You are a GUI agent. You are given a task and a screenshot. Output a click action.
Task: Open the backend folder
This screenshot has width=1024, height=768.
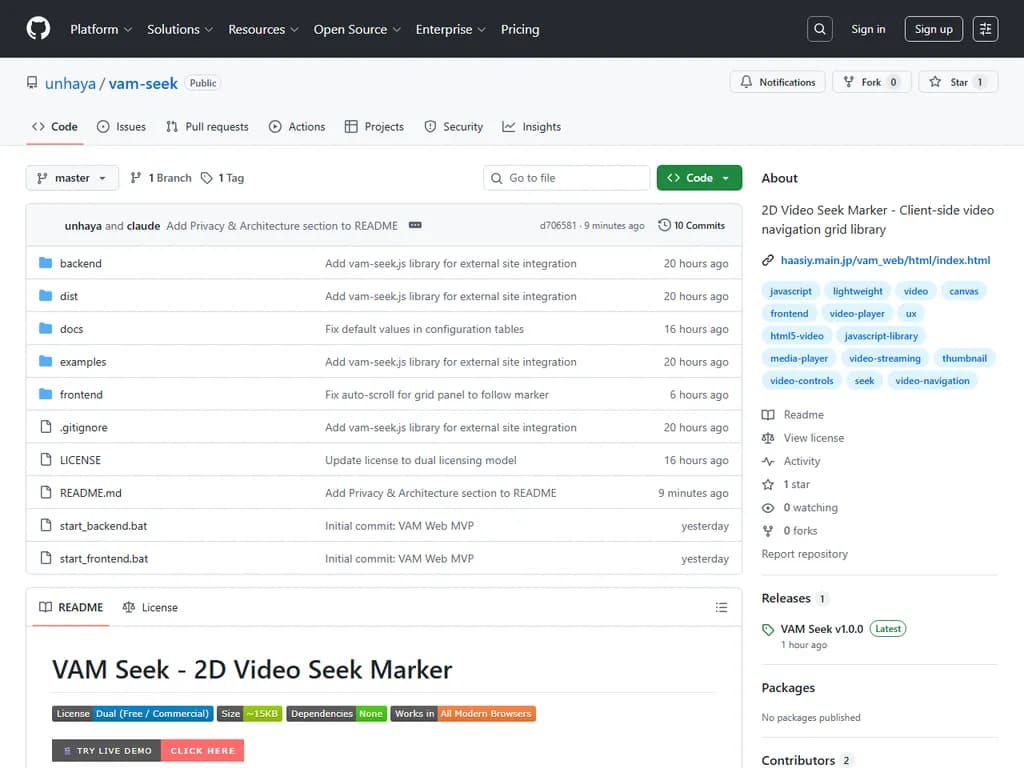point(80,264)
